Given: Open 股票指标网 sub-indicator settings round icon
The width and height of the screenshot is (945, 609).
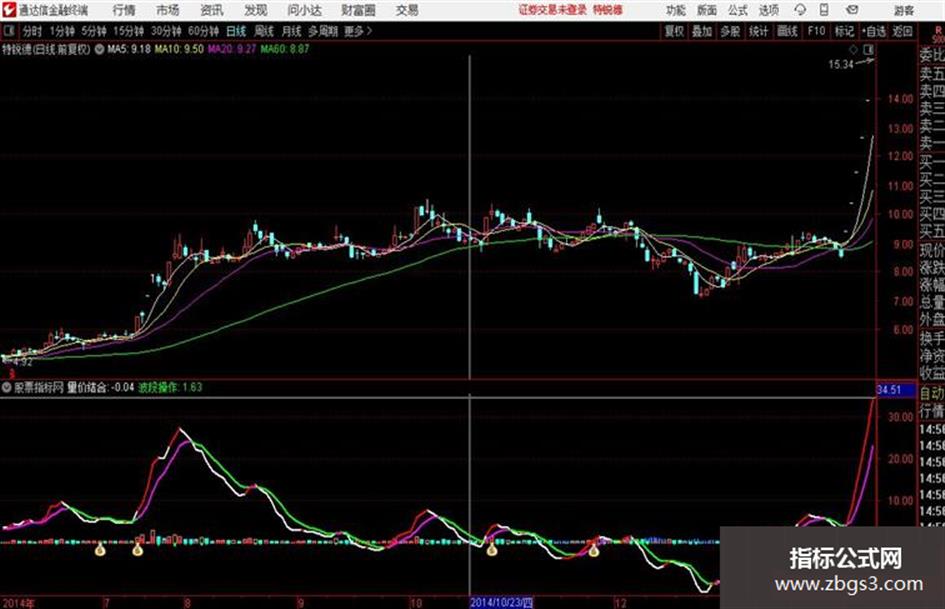Looking at the screenshot, I should pos(7,388).
